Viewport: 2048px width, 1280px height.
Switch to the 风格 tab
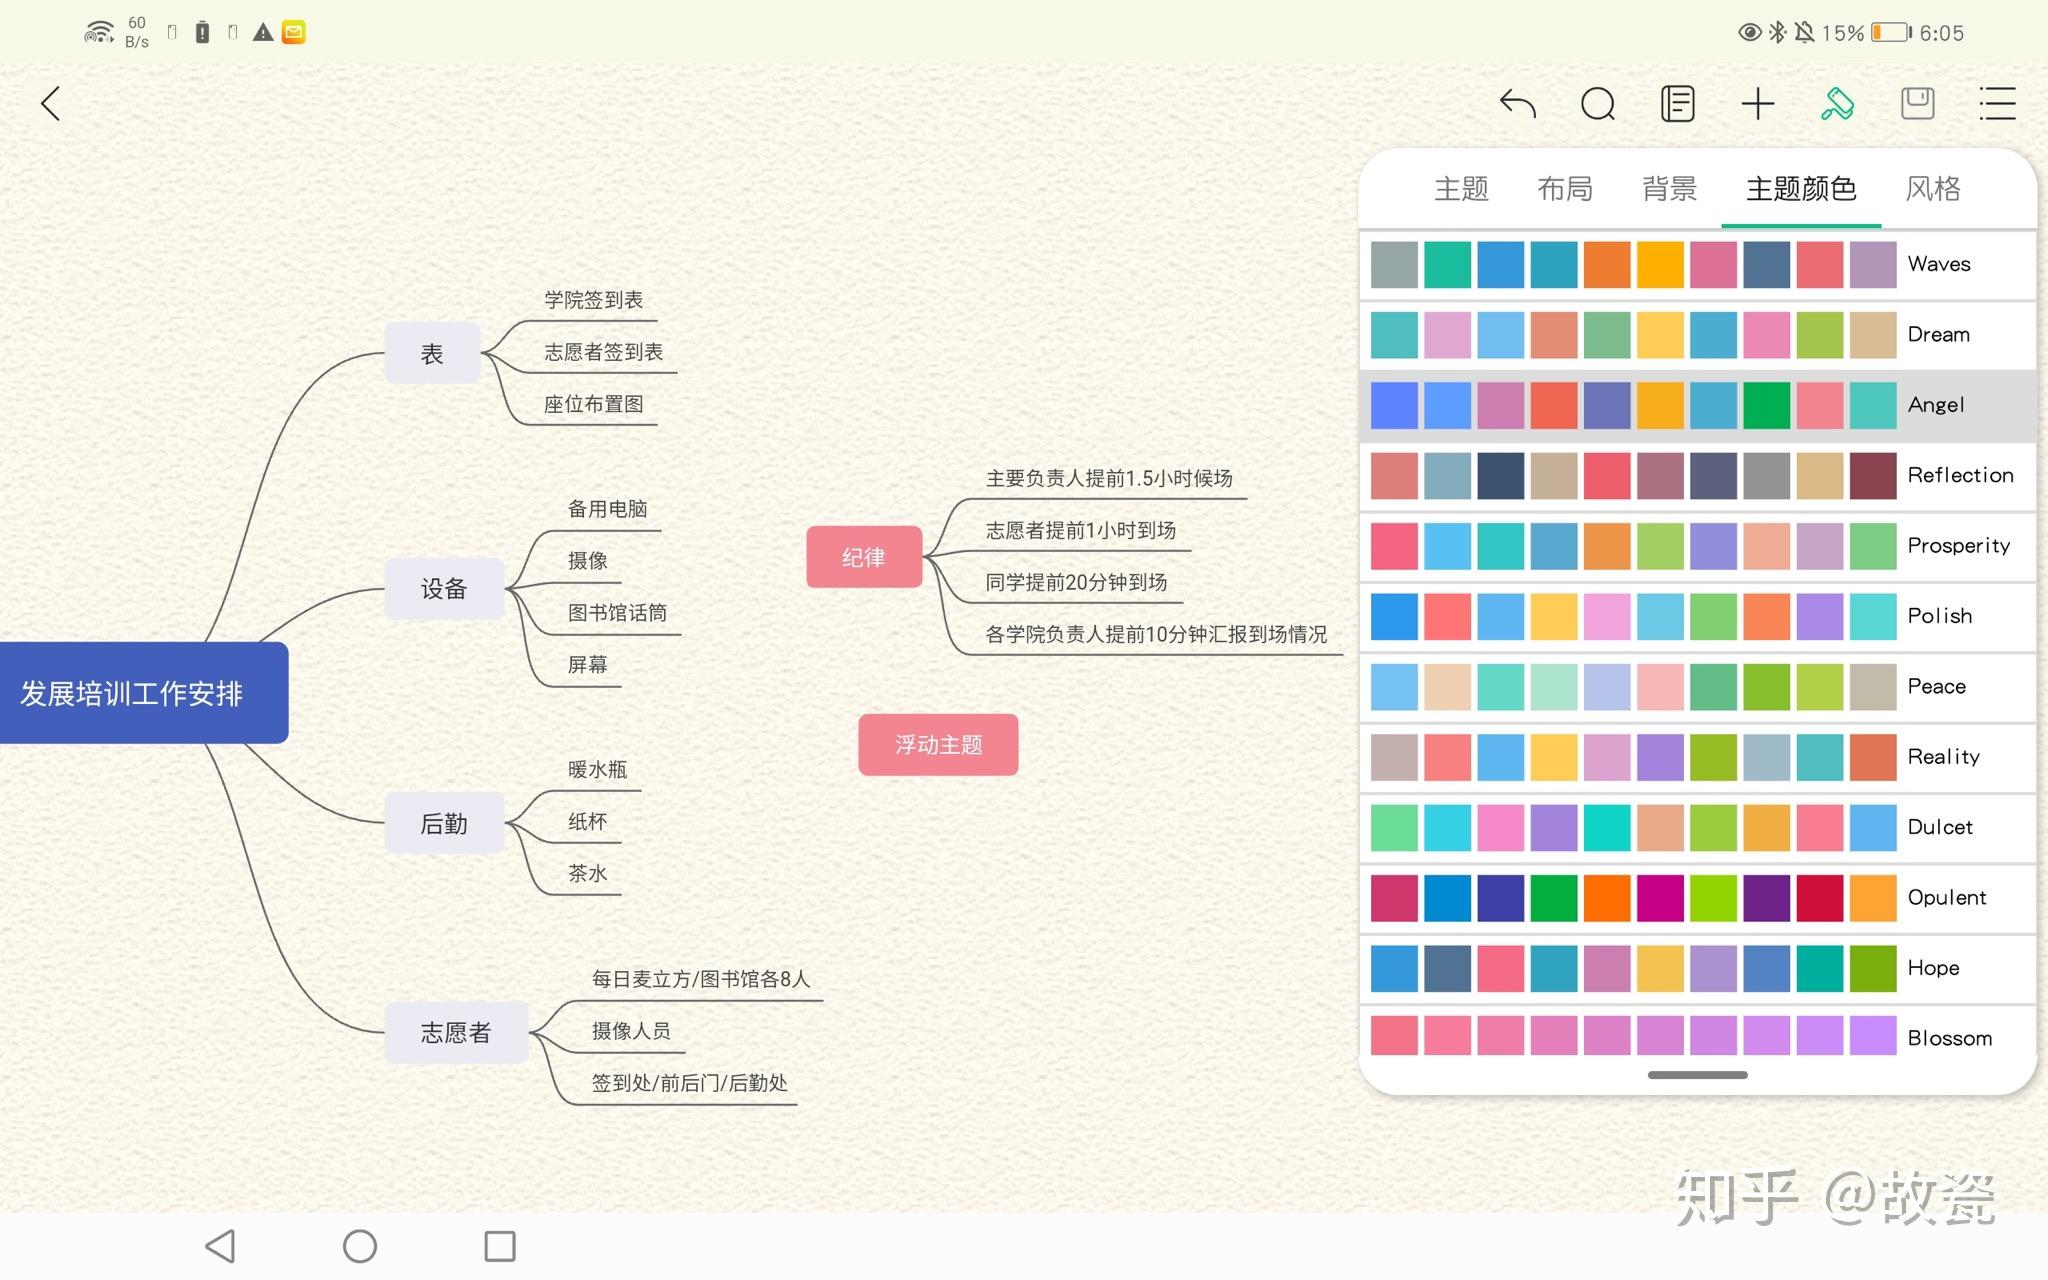[x=1933, y=188]
